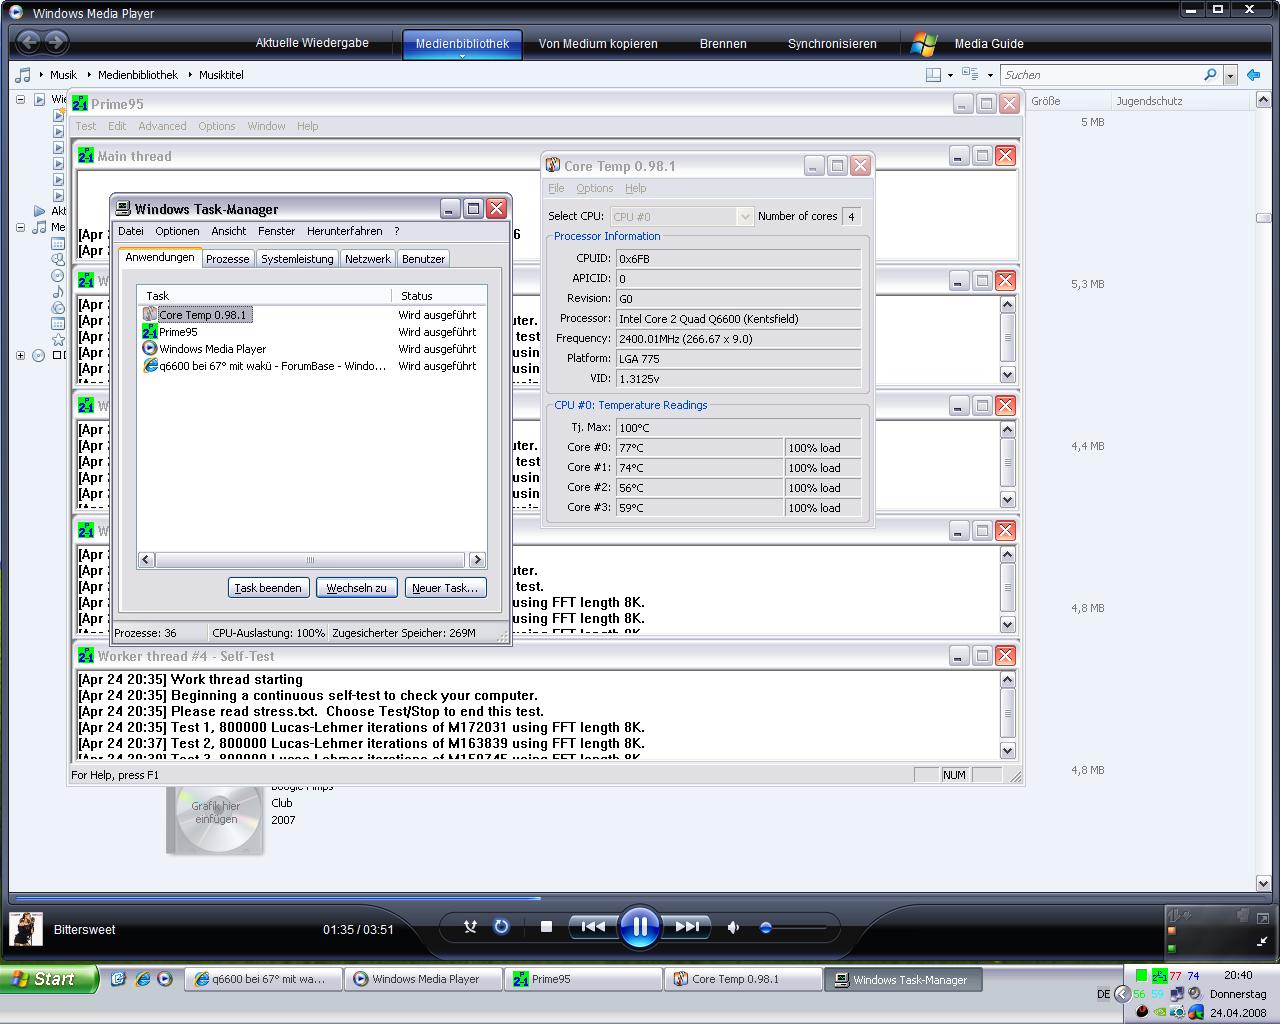1280x1024 pixels.
Task: Click the Neuer Task... button
Action: point(445,588)
